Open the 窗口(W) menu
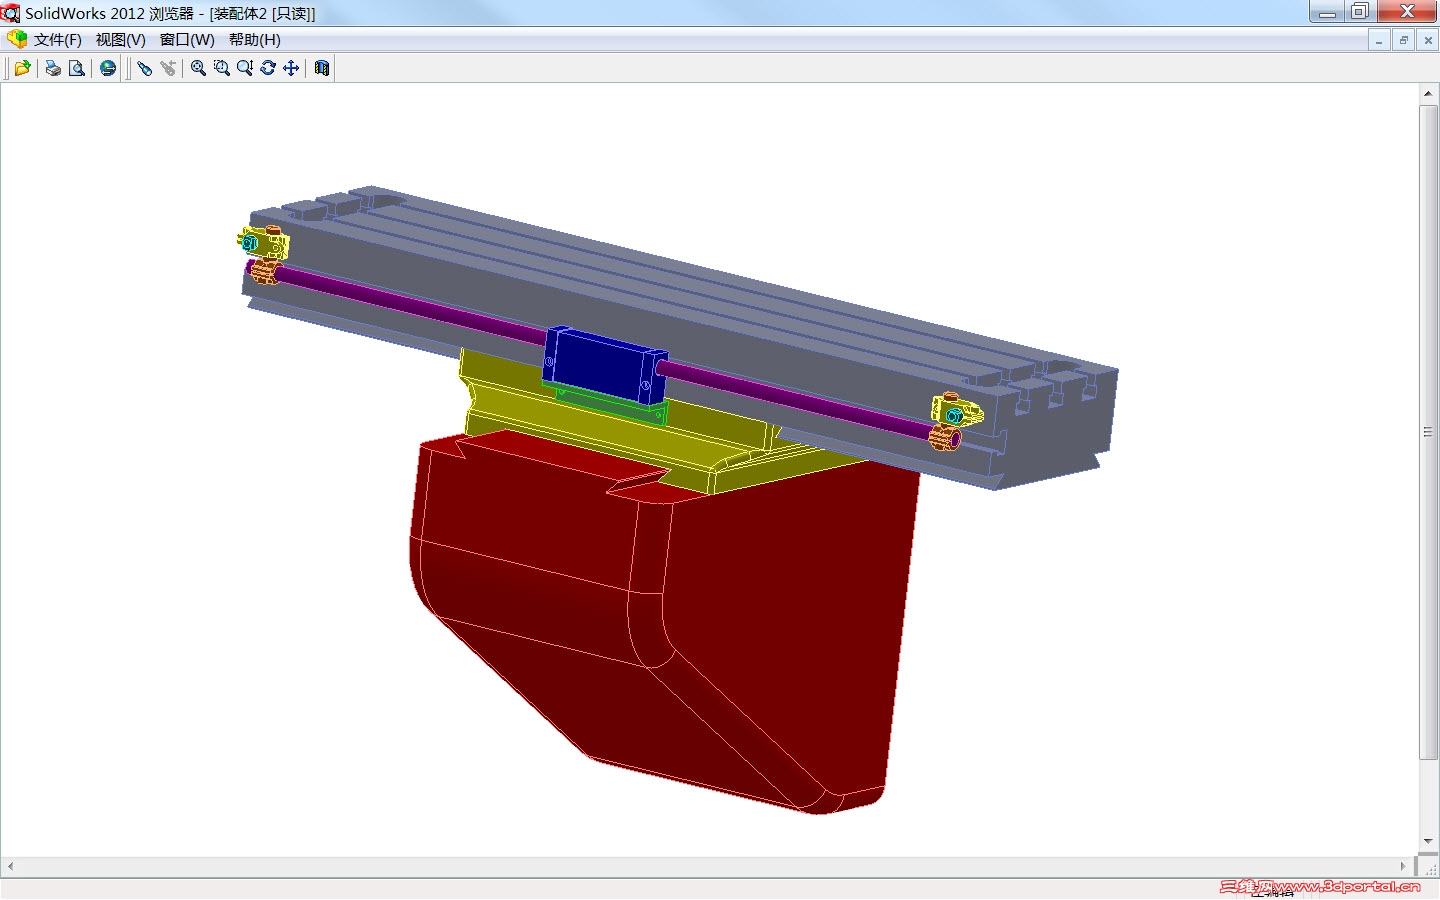Image resolution: width=1440 pixels, height=900 pixels. click(187, 40)
